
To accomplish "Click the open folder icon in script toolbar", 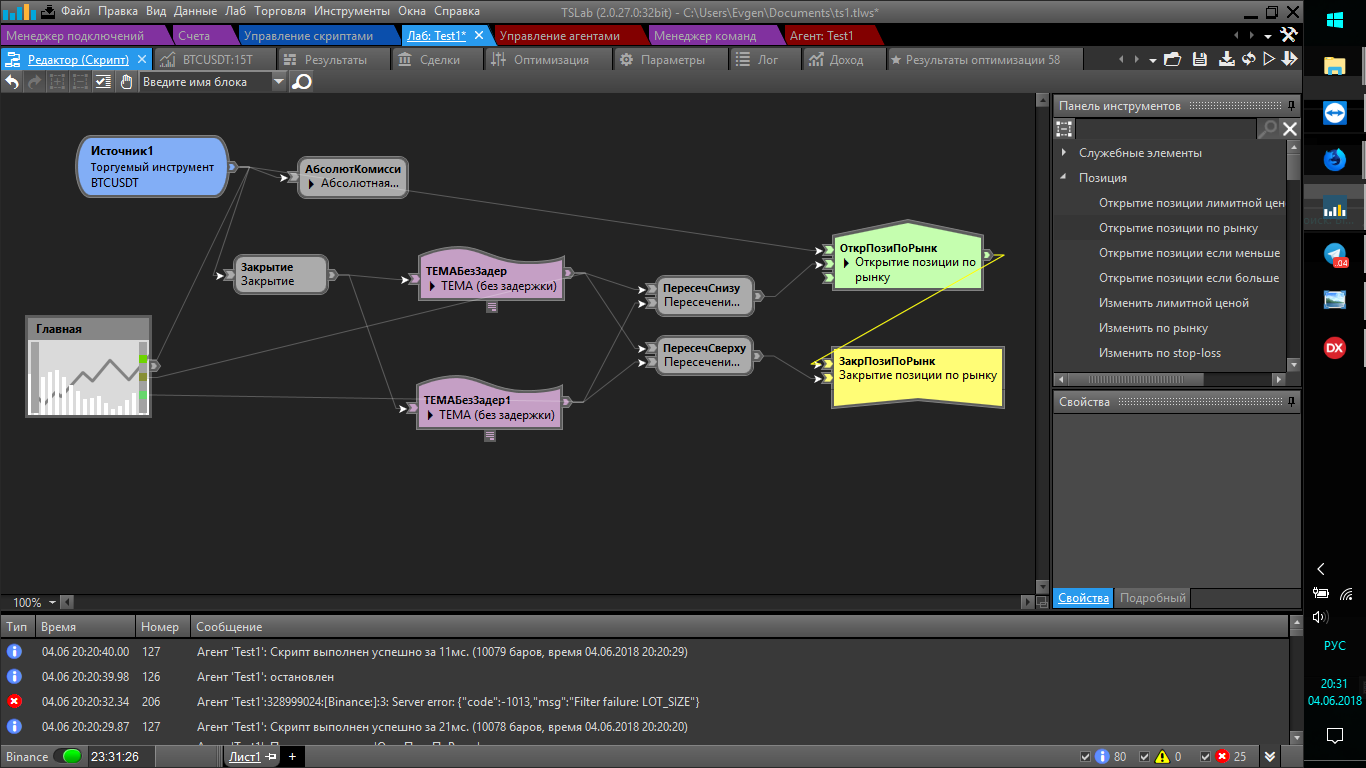I will pyautogui.click(x=1173, y=60).
